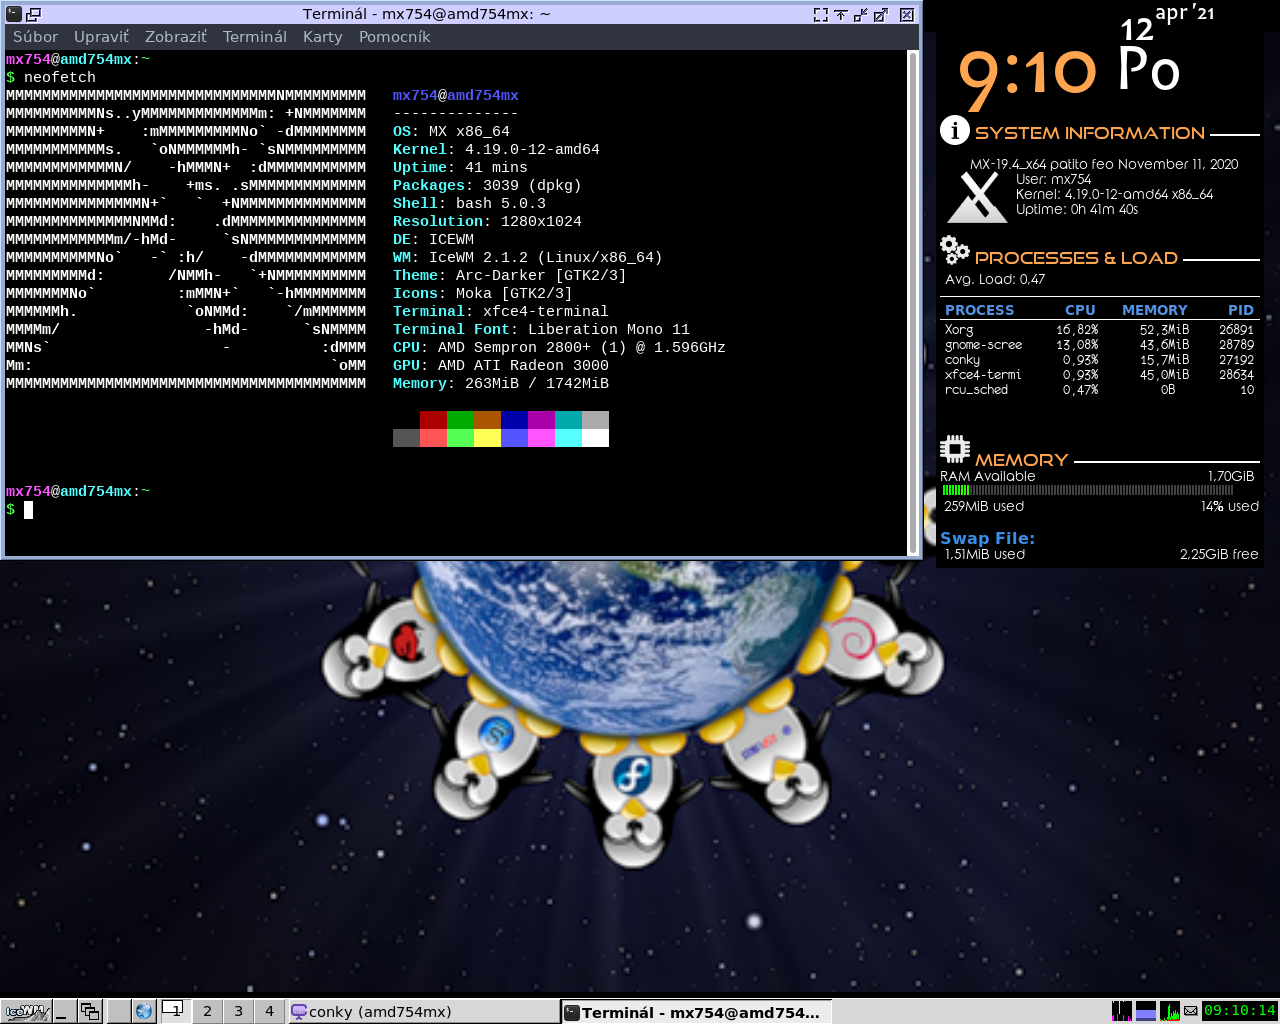Image resolution: width=1280 pixels, height=1024 pixels.
Task: Open the Pomocník menu
Action: (394, 37)
